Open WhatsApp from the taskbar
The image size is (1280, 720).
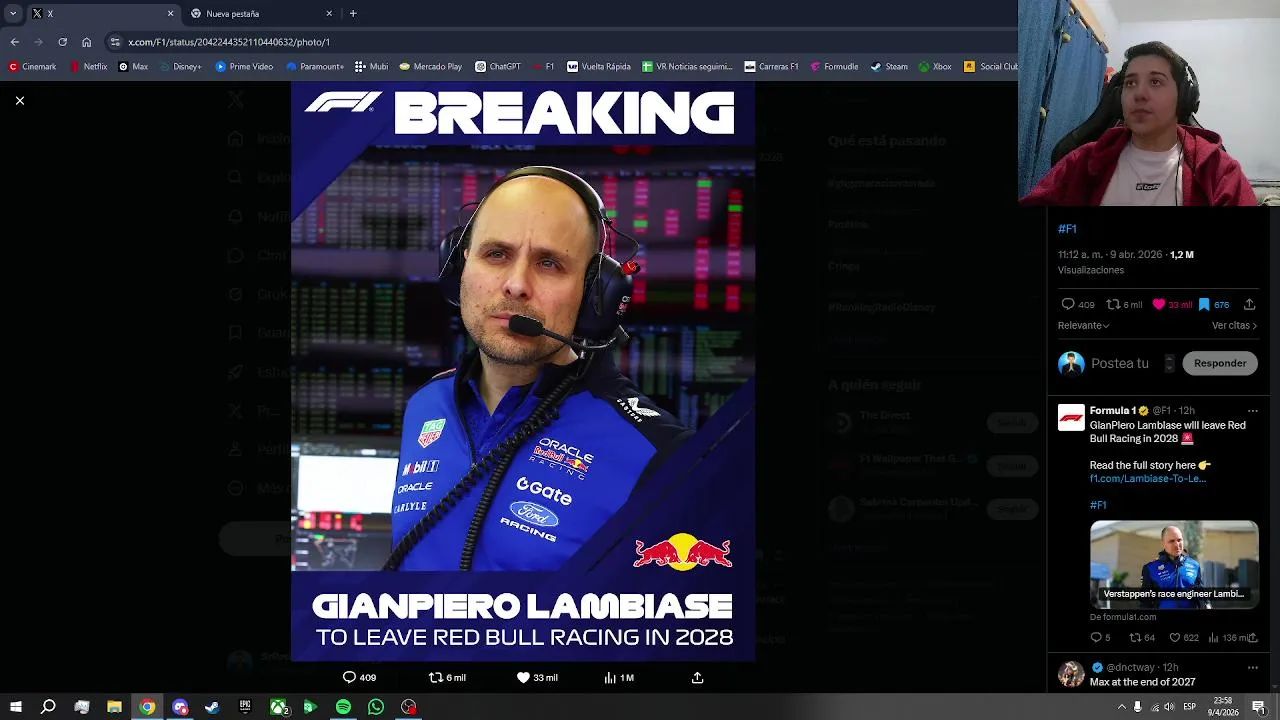pyautogui.click(x=376, y=707)
